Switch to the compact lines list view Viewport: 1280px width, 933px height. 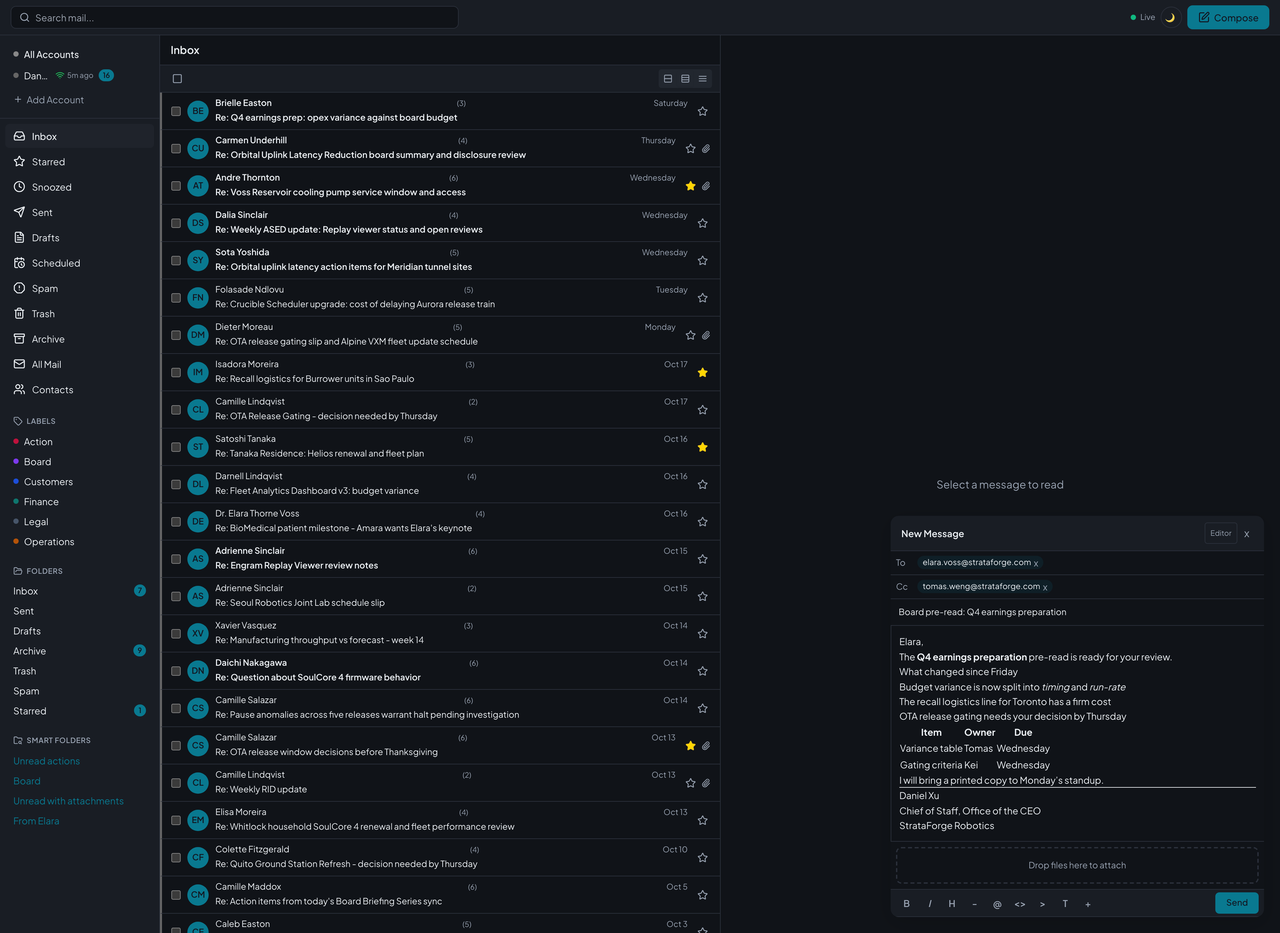pyautogui.click(x=703, y=79)
